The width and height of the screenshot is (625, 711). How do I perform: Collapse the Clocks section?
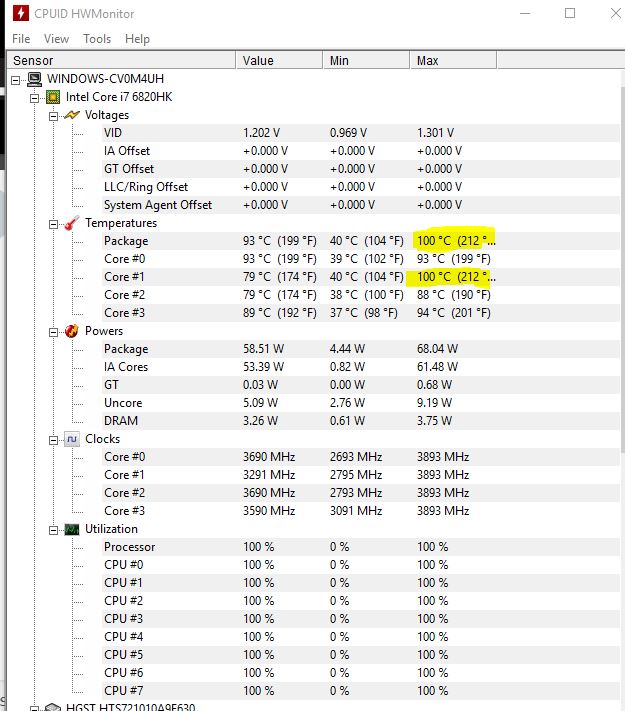pos(54,440)
